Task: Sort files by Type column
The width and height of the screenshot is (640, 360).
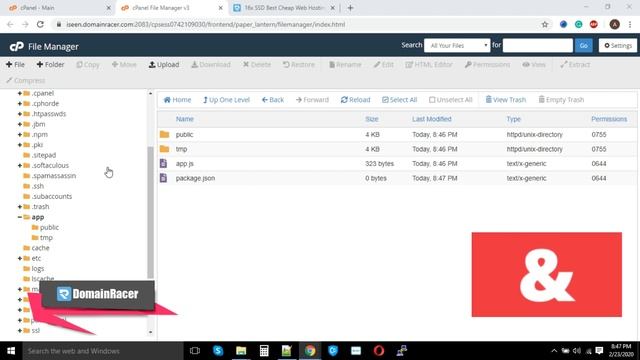Action: coord(513,119)
